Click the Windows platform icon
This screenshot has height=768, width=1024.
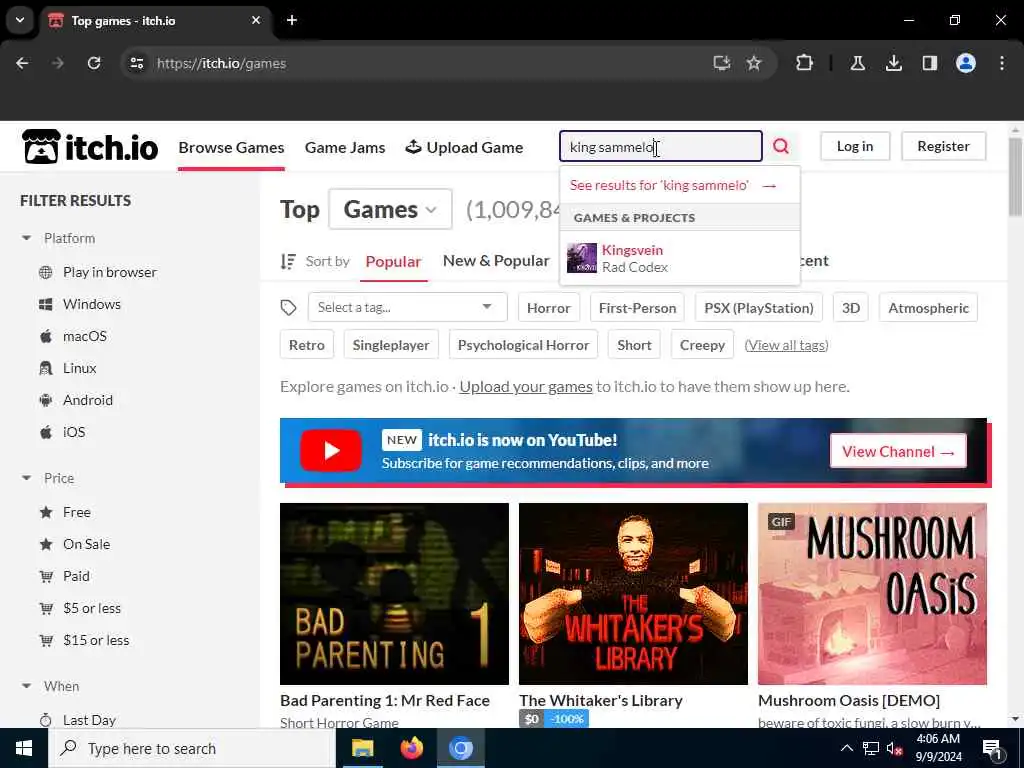[x=46, y=304]
